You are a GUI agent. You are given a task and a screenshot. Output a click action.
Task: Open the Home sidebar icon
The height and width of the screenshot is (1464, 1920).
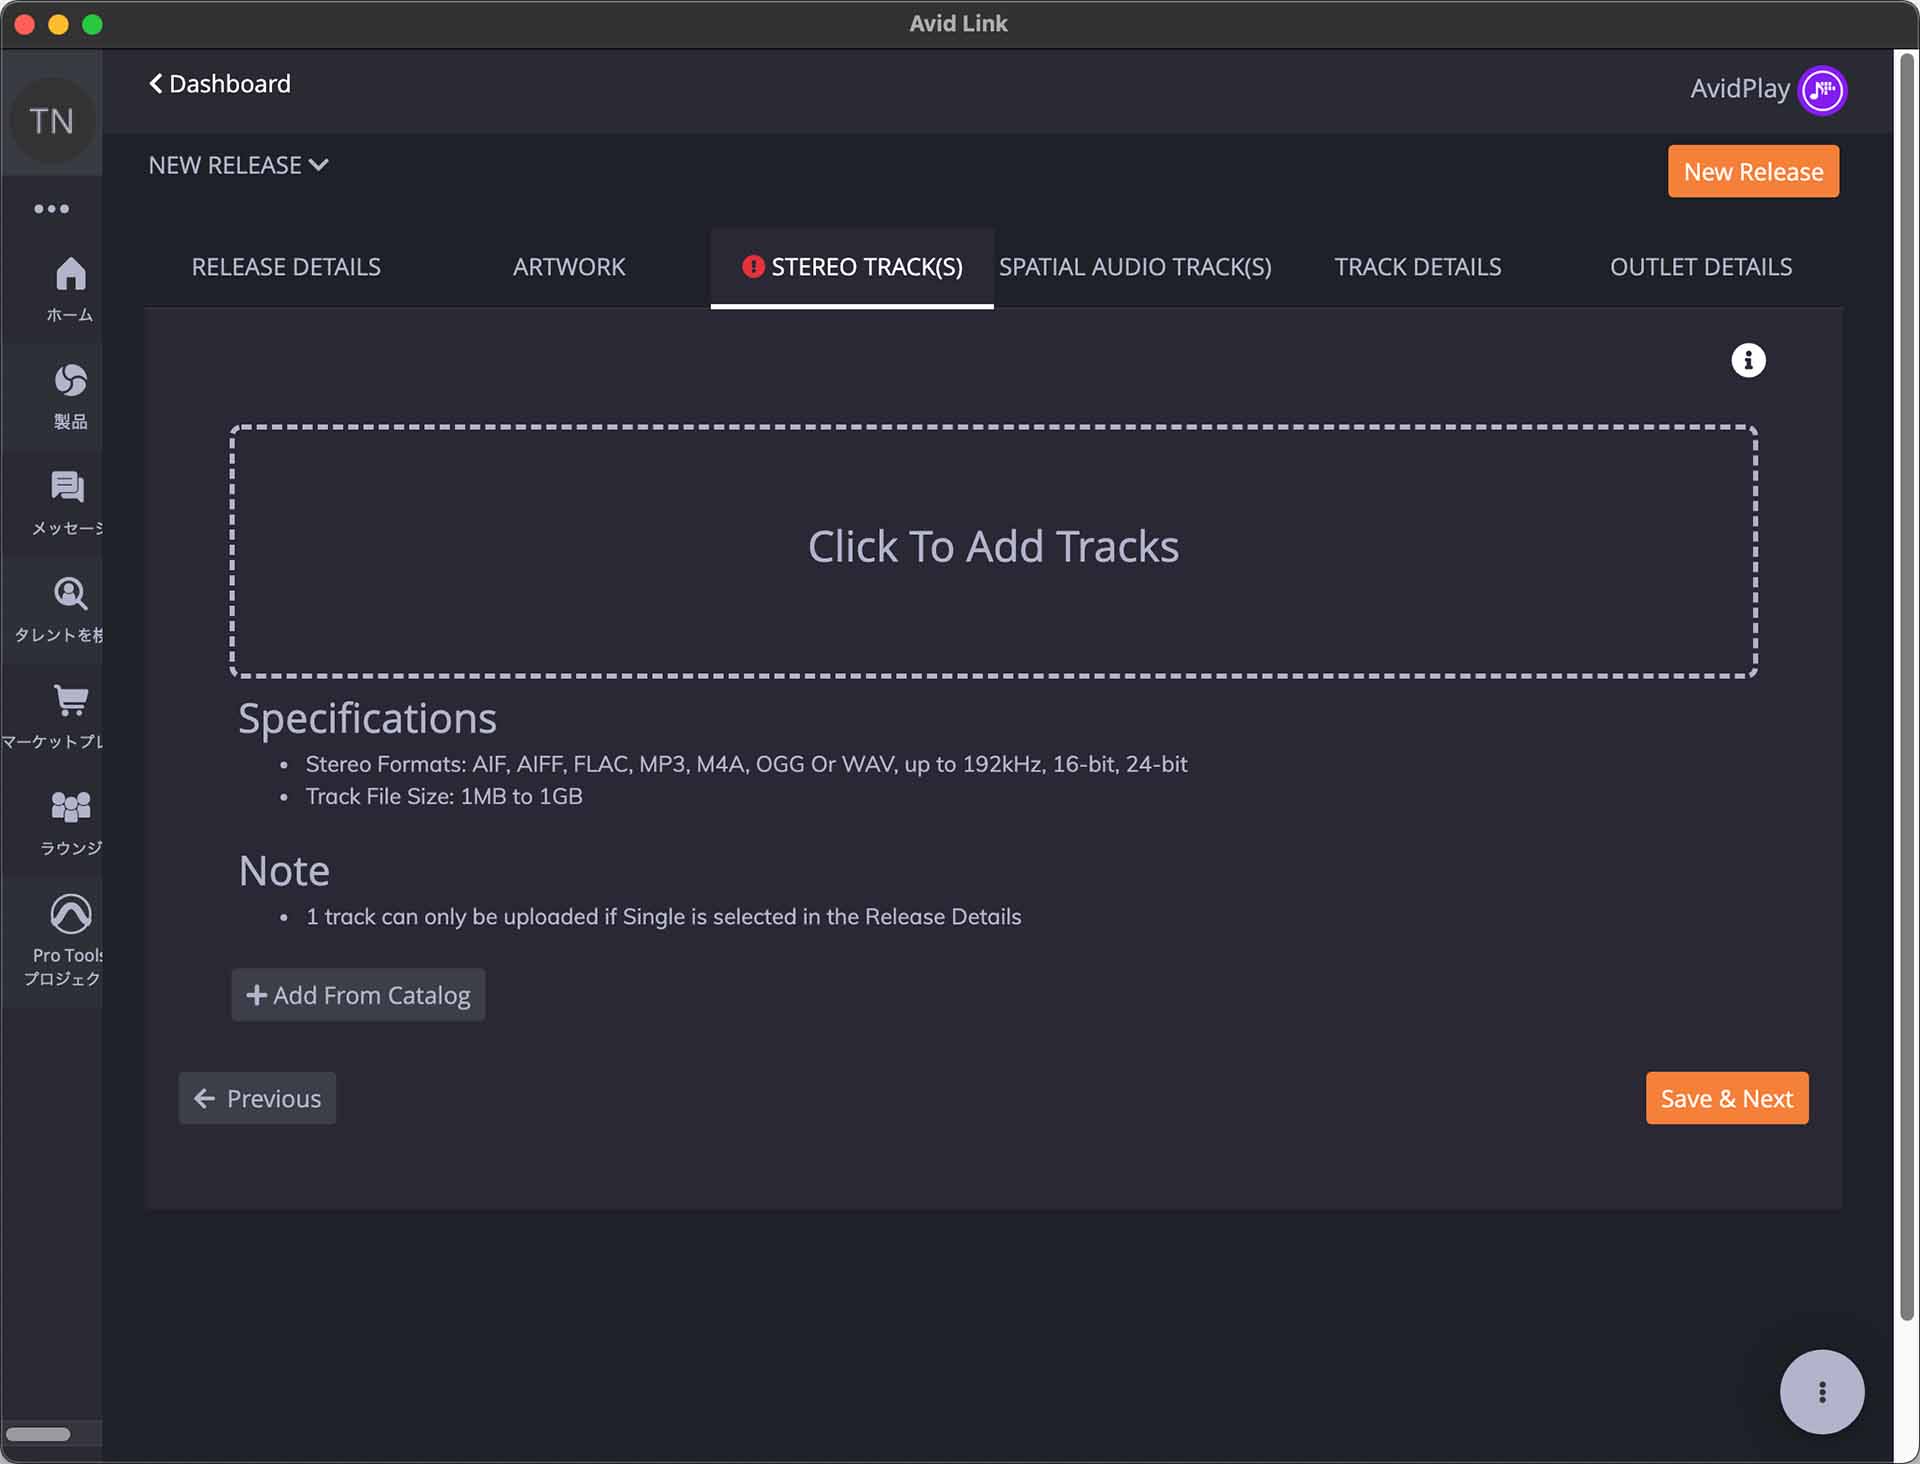point(70,275)
